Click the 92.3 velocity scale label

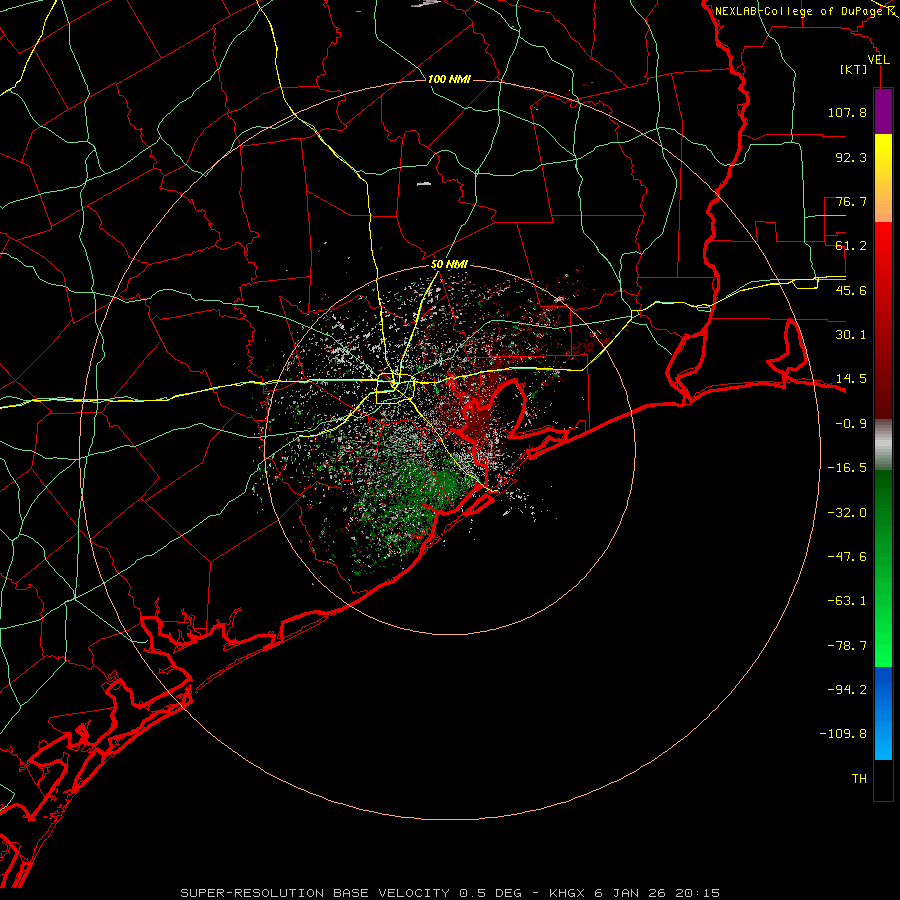(x=851, y=157)
